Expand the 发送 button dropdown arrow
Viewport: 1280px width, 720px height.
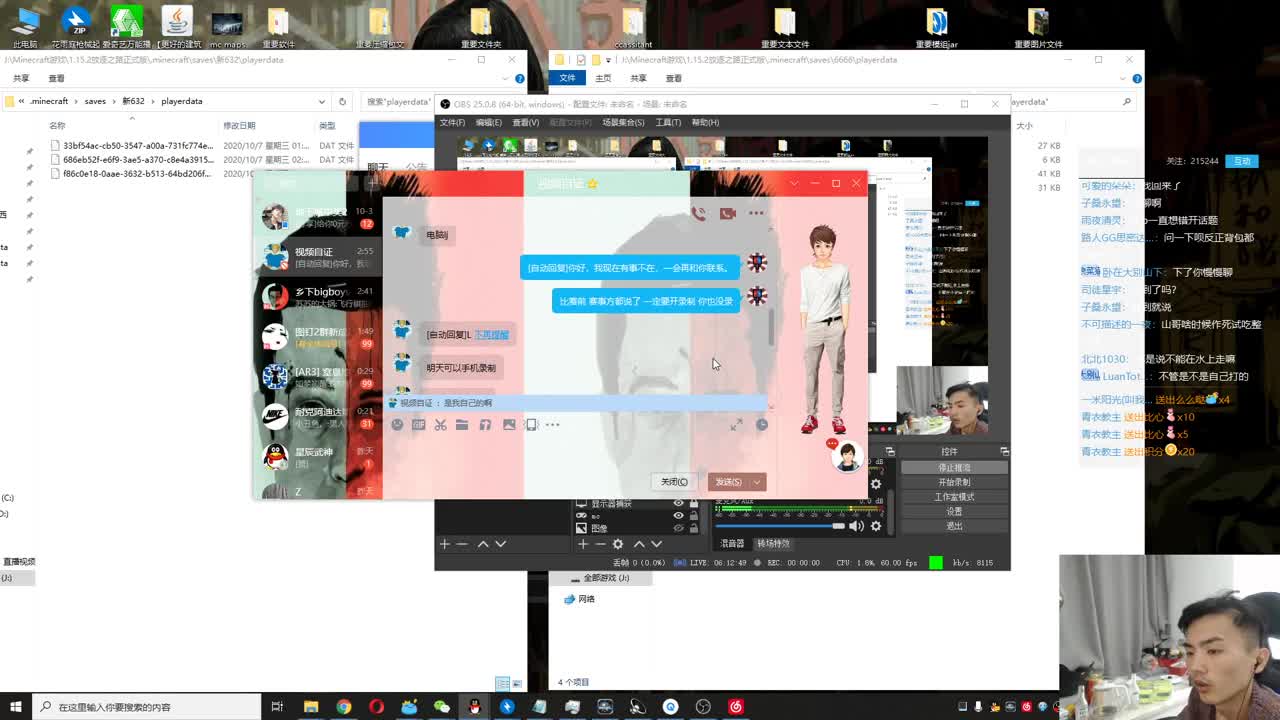(757, 482)
